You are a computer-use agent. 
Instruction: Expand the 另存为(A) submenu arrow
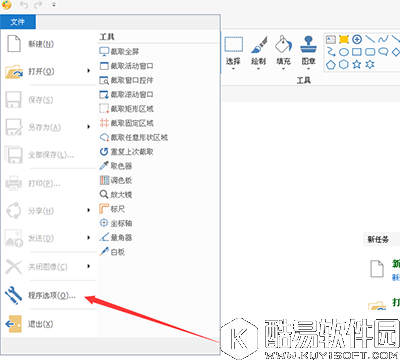pos(88,127)
